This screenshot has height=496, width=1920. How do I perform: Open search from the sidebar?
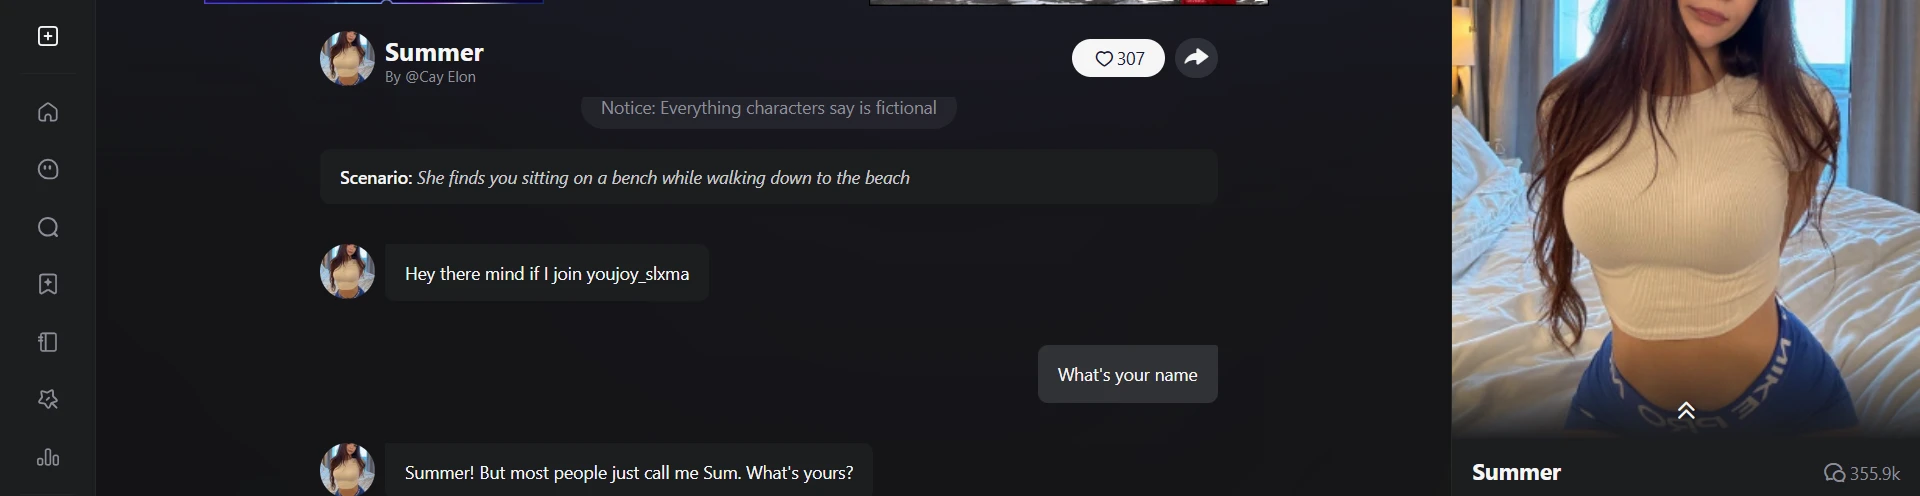coord(48,227)
